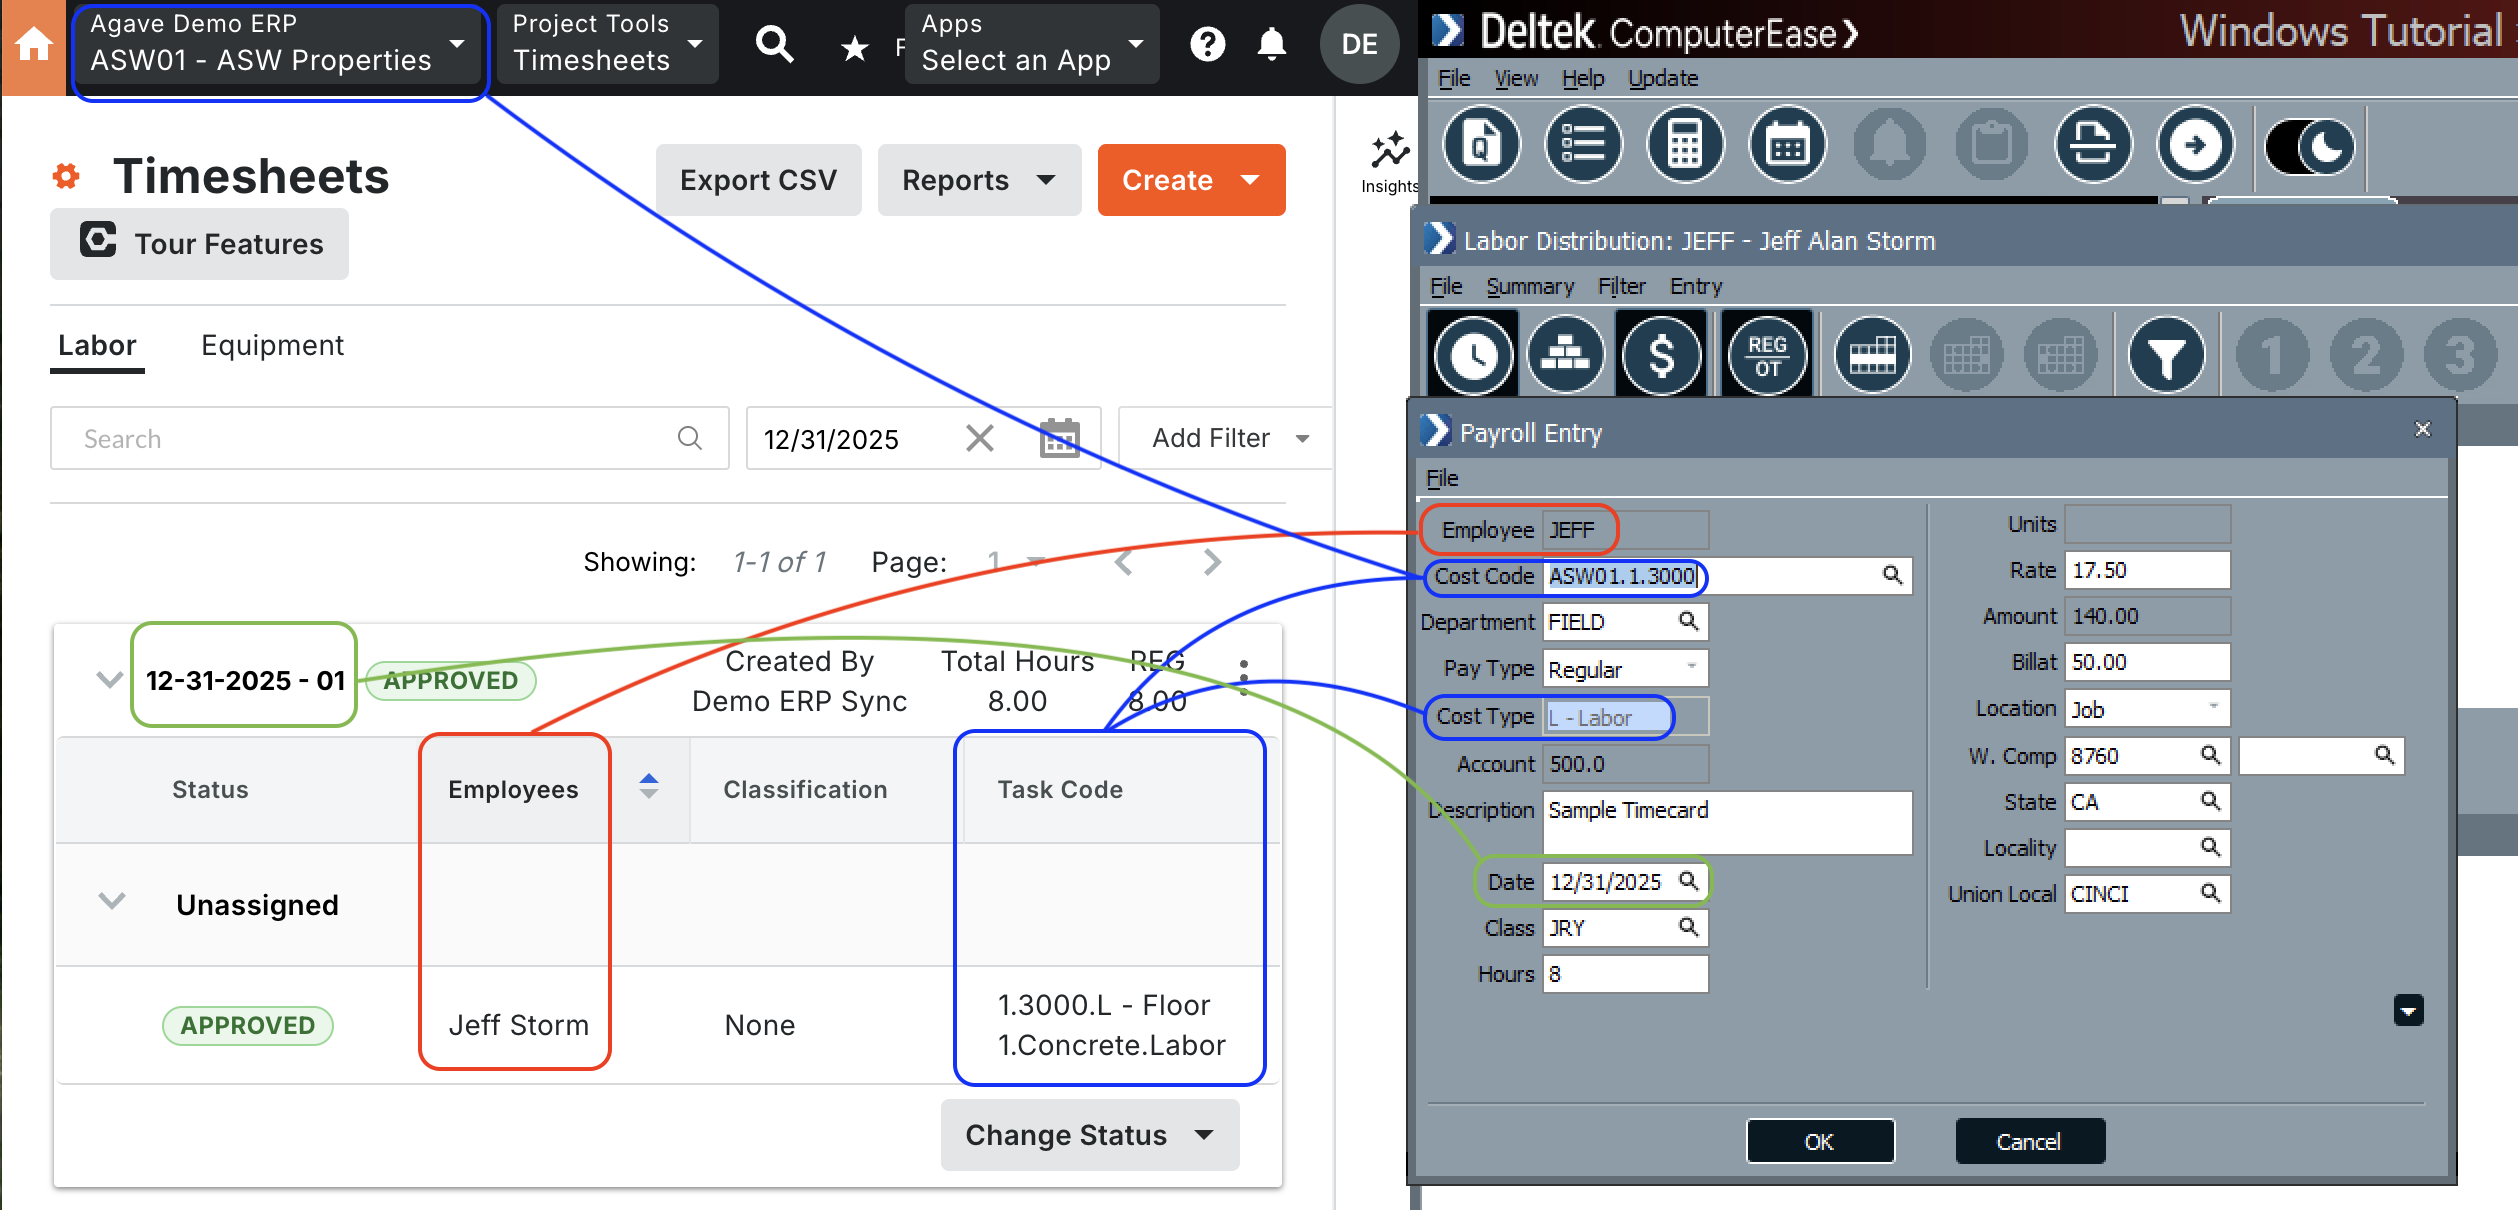Click the REG/OT icon in Labor Distribution toolbar
Screen dimensions: 2518x1210
(x=1766, y=354)
